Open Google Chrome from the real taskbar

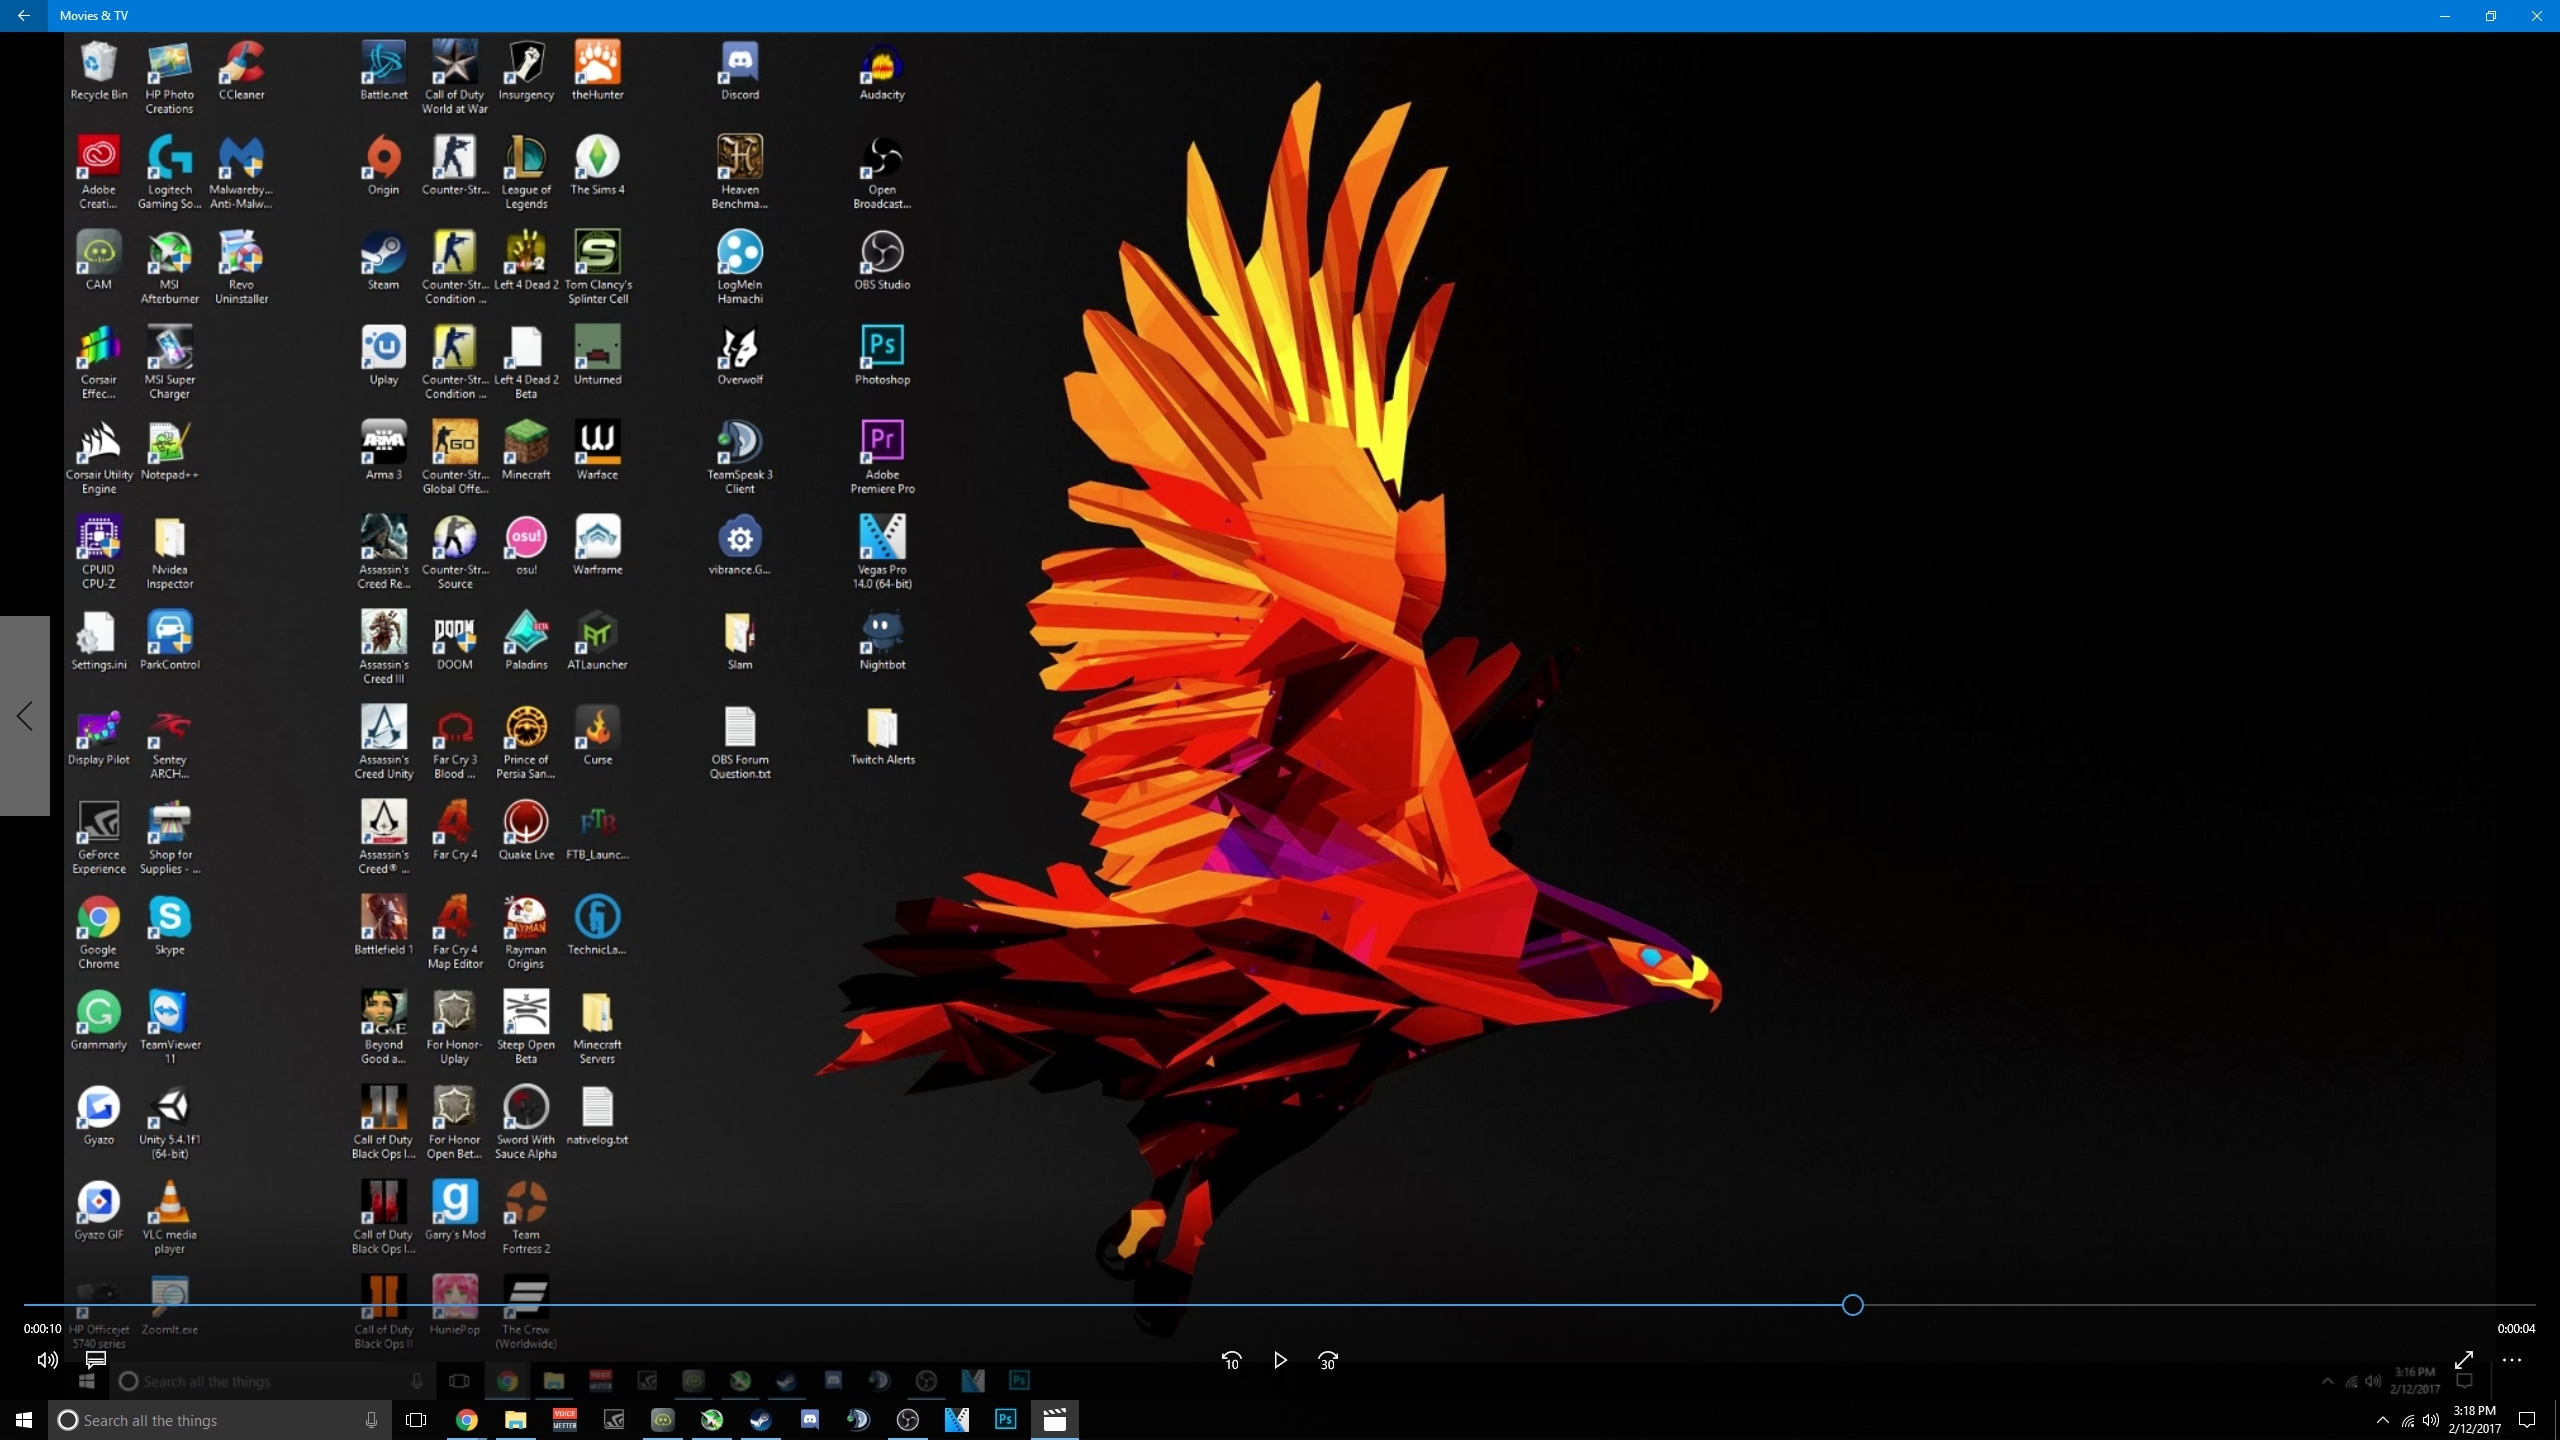click(466, 1420)
